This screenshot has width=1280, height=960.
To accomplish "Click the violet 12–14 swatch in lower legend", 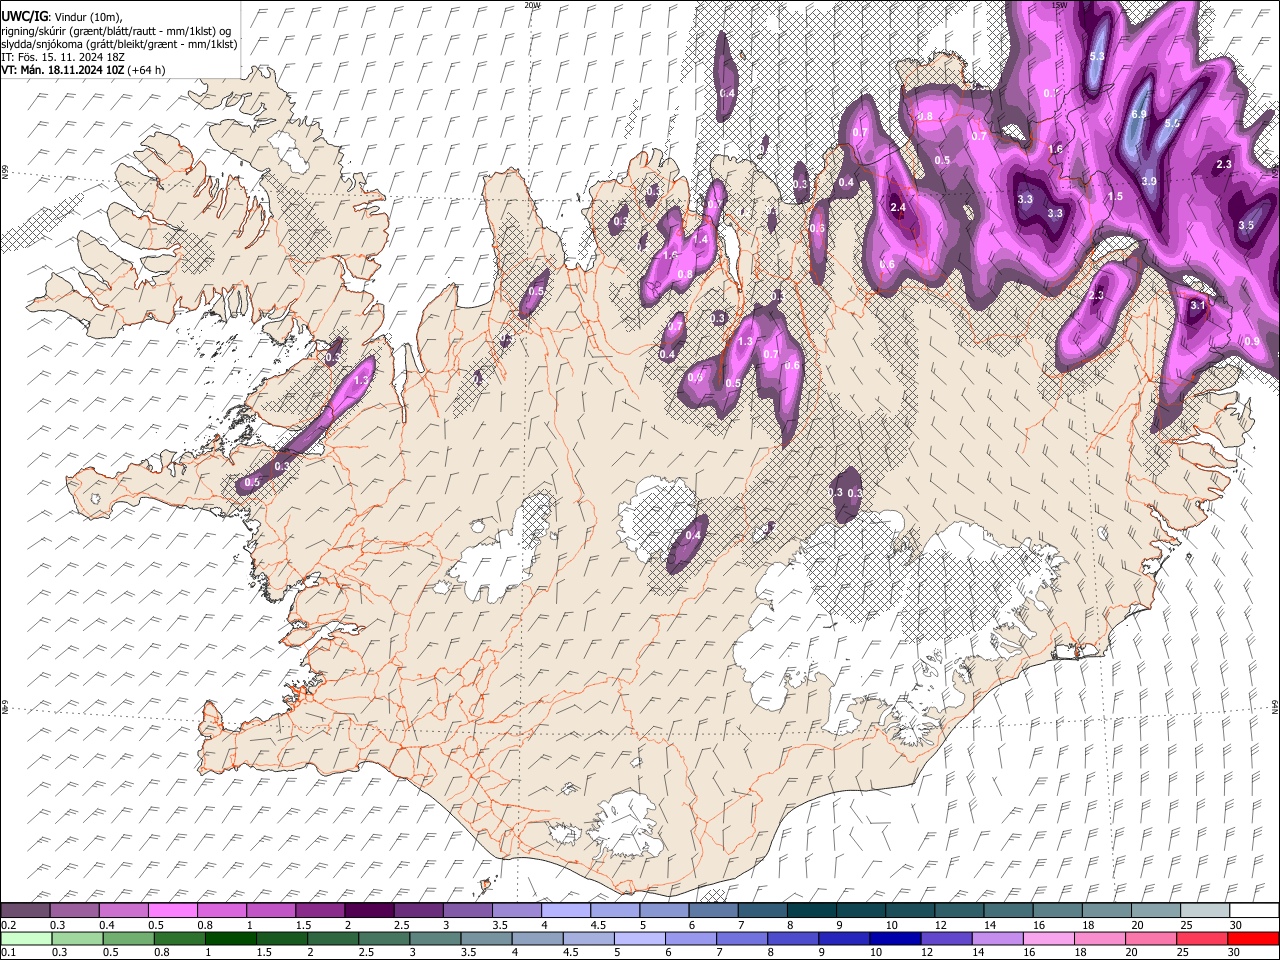I will (946, 939).
